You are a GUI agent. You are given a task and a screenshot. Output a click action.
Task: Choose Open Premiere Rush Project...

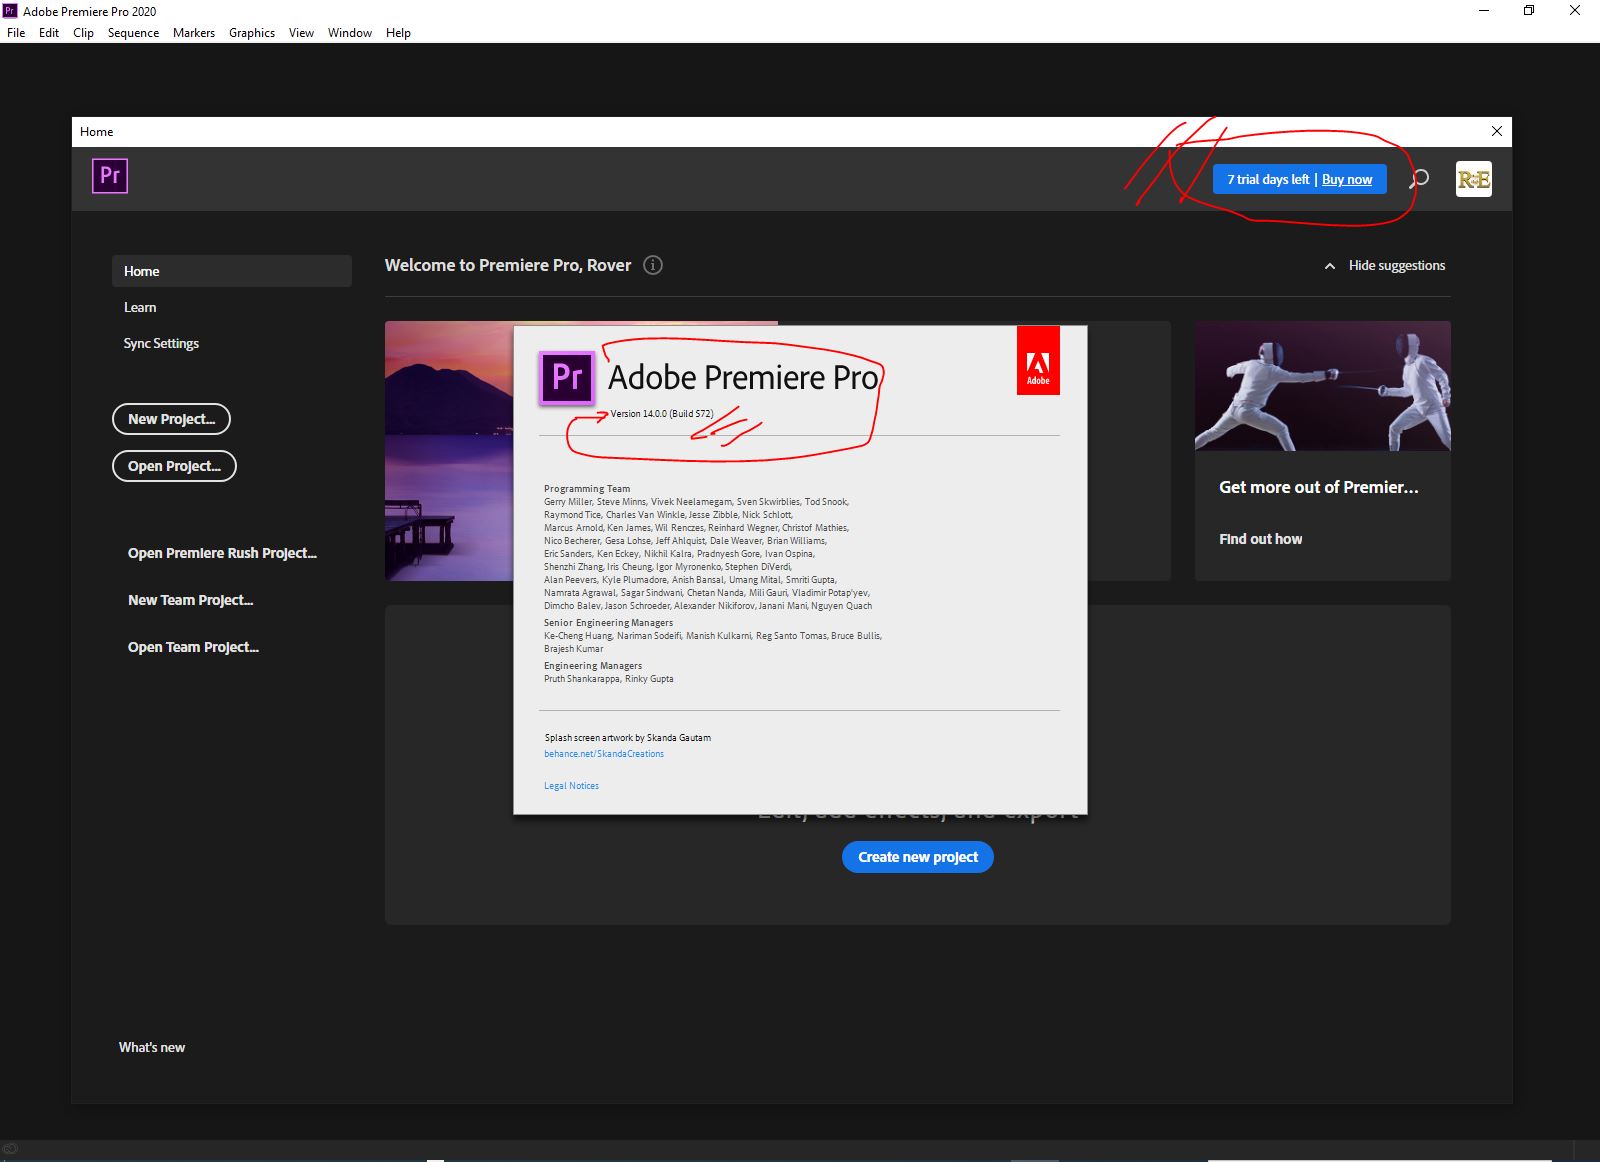point(222,553)
